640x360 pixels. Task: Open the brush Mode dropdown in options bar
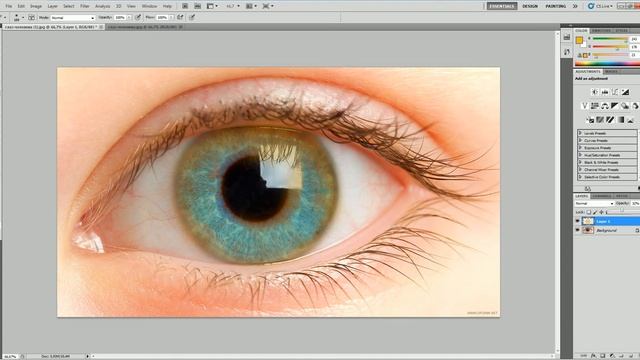(x=73, y=18)
